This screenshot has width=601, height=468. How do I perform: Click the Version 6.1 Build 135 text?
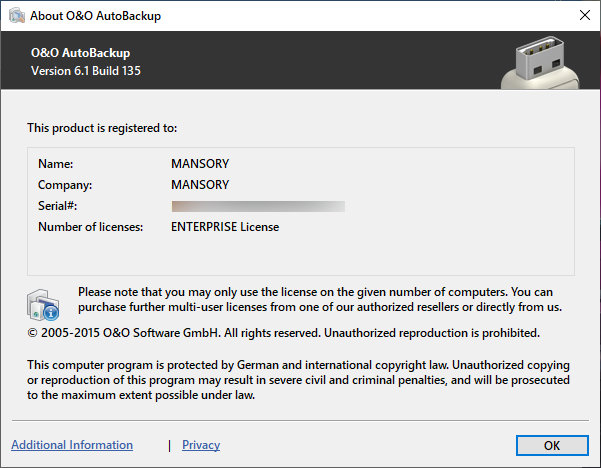click(85, 71)
